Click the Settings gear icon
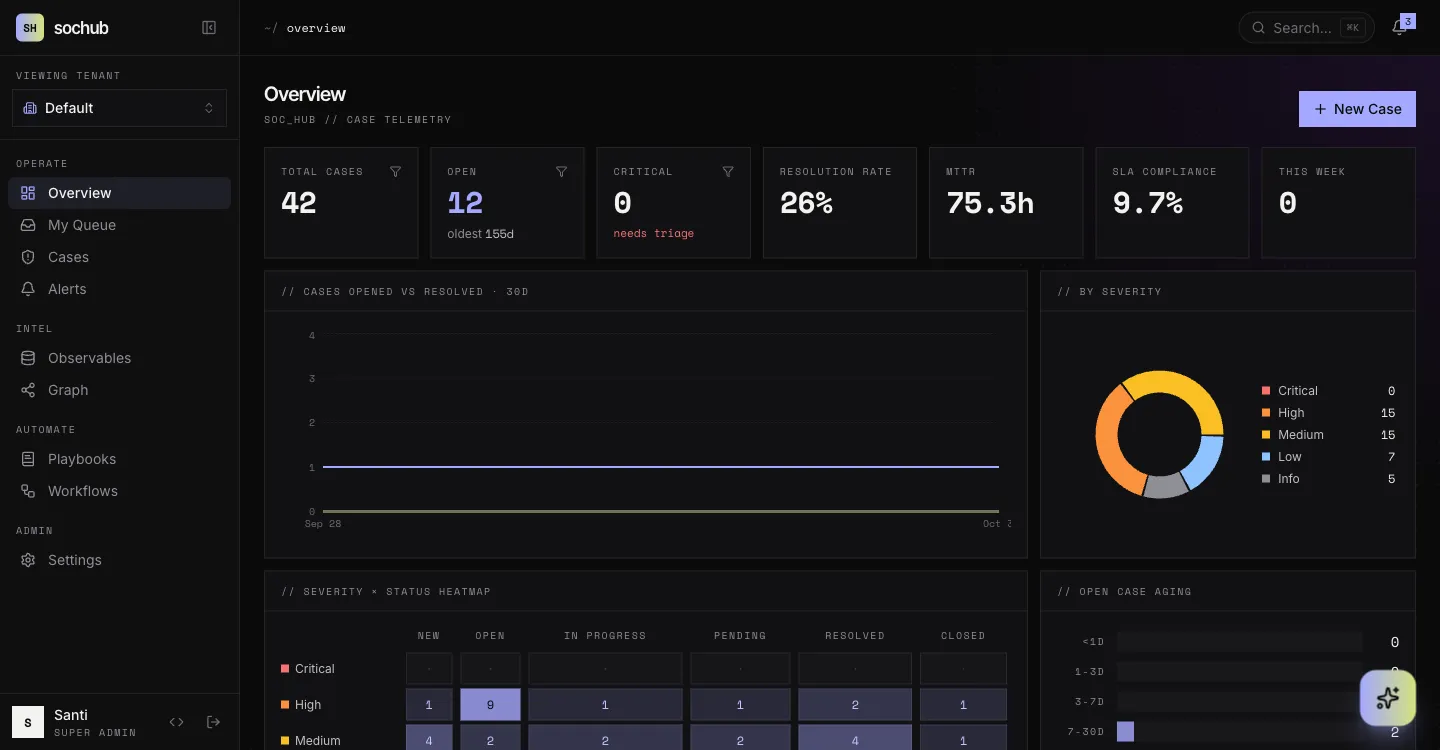Viewport: 1440px width, 750px height. tap(28, 560)
